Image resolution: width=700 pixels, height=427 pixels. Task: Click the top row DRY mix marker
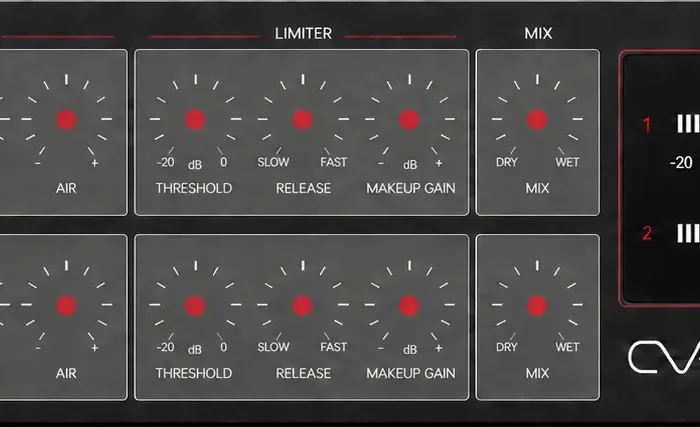[507, 162]
